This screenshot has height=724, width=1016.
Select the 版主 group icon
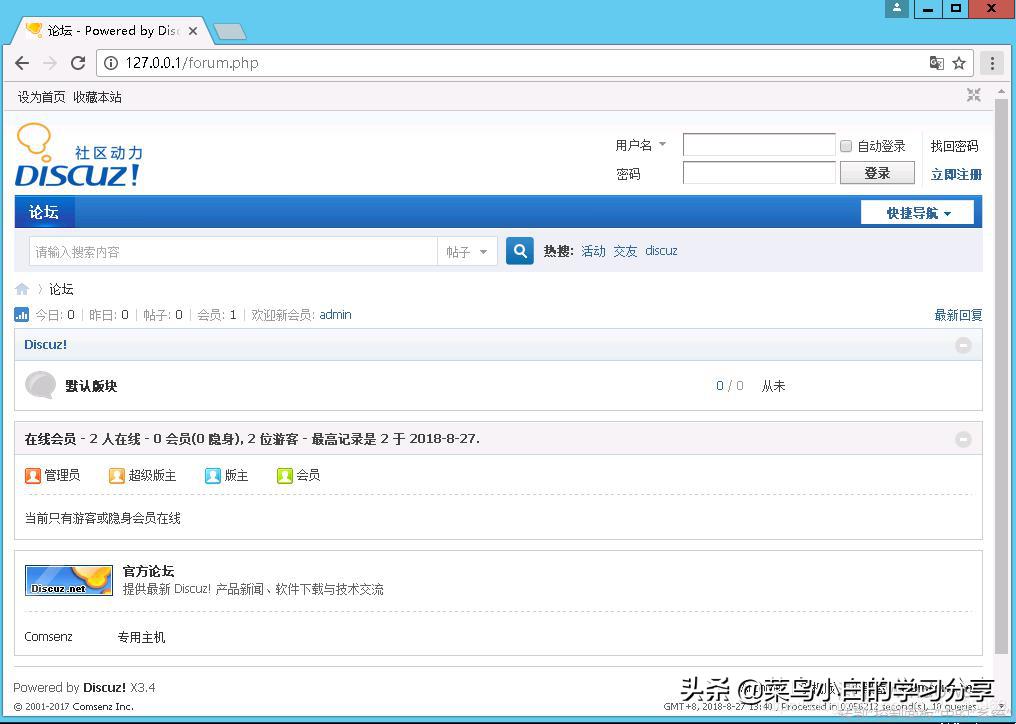[x=213, y=475]
